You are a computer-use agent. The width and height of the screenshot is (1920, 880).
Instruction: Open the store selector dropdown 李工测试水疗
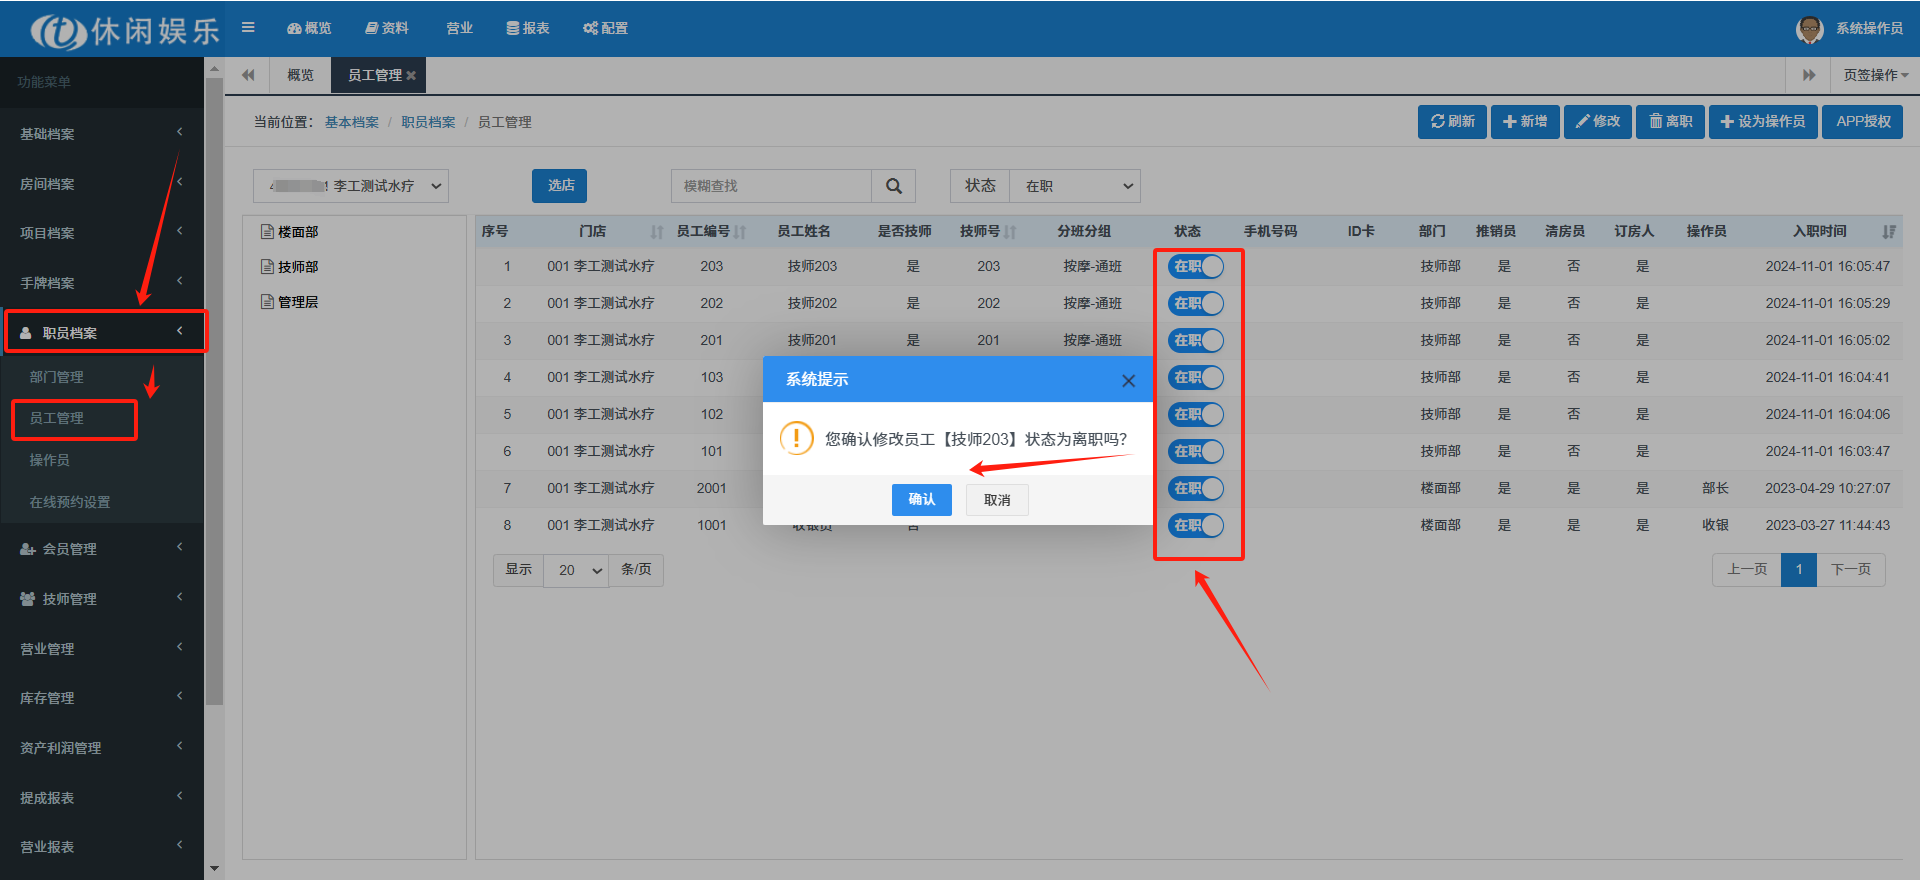point(351,186)
